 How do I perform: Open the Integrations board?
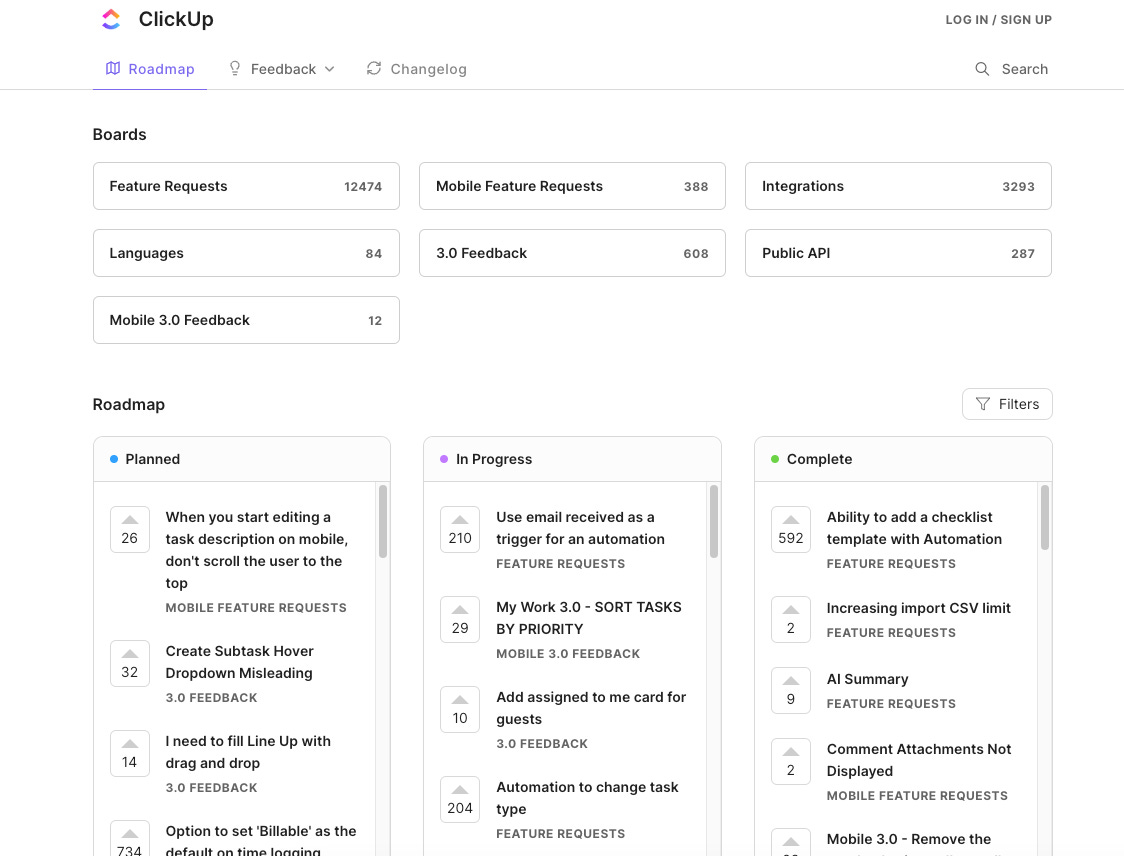point(898,186)
